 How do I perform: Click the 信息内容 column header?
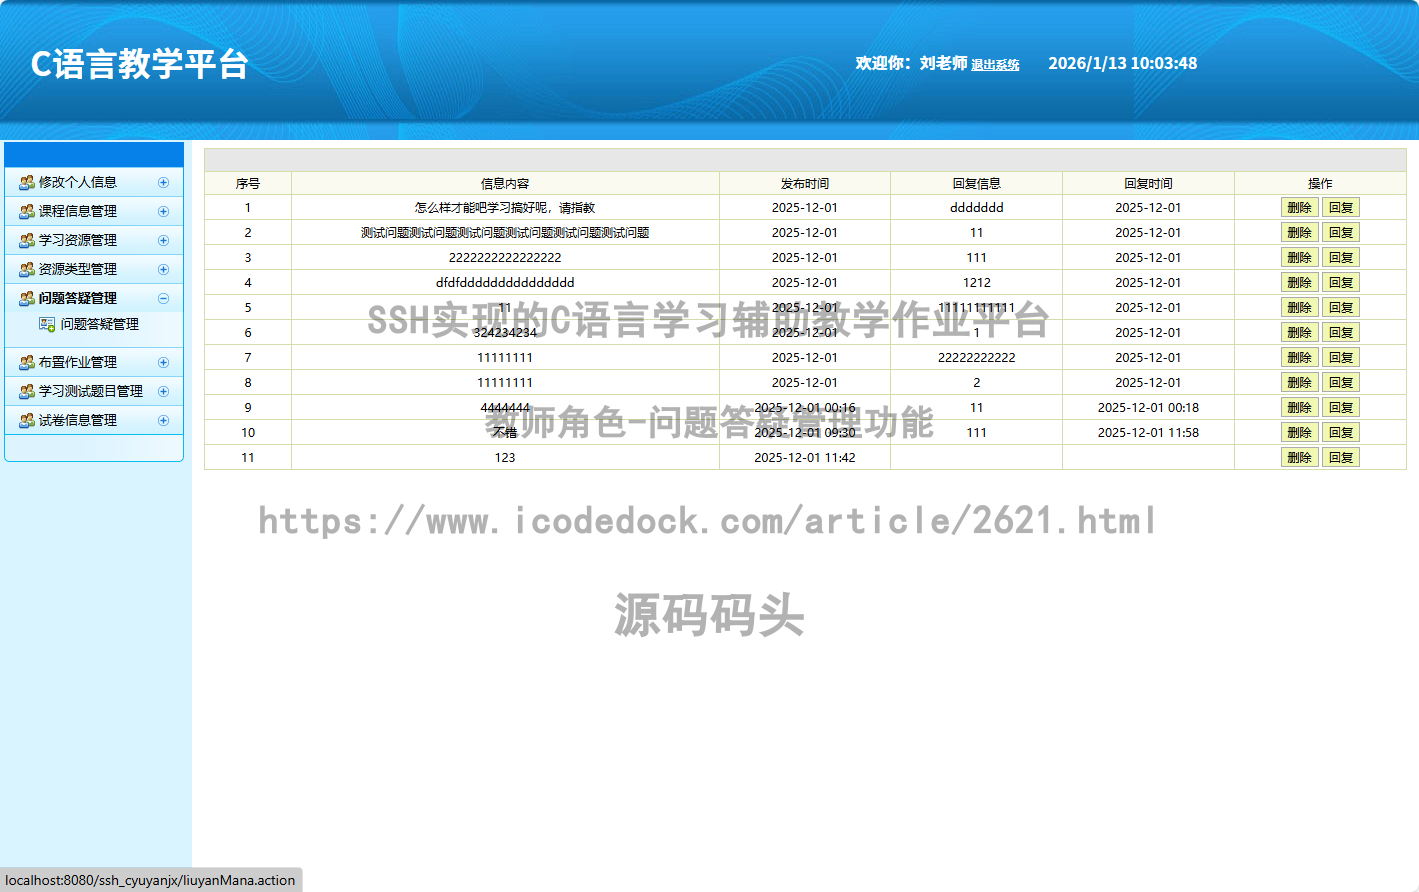tap(505, 184)
